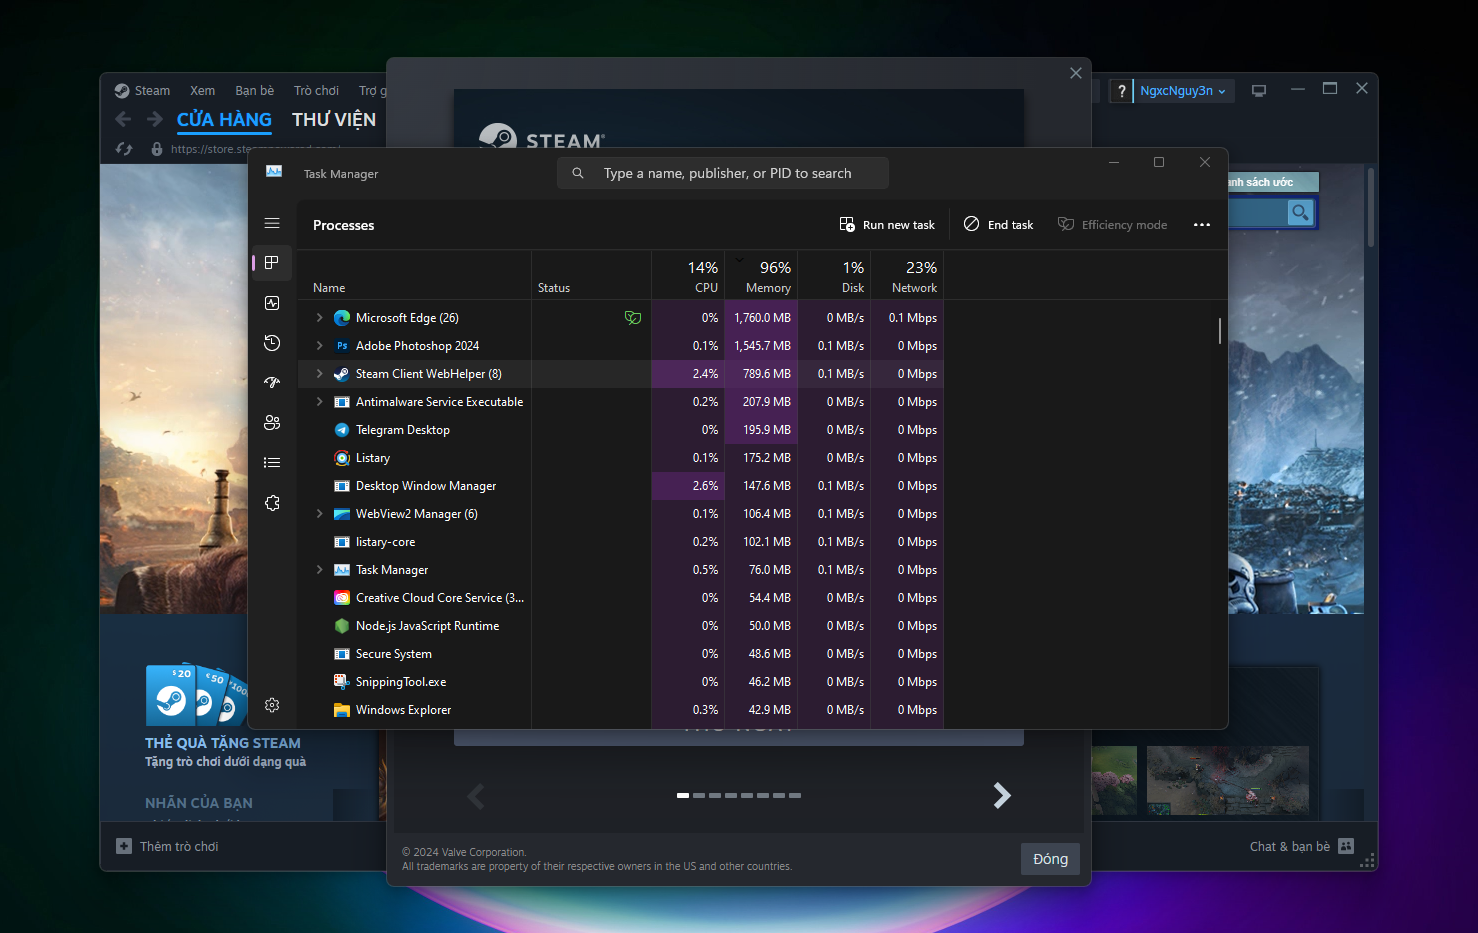
Task: Sort processes by Disk column
Action: [834, 276]
